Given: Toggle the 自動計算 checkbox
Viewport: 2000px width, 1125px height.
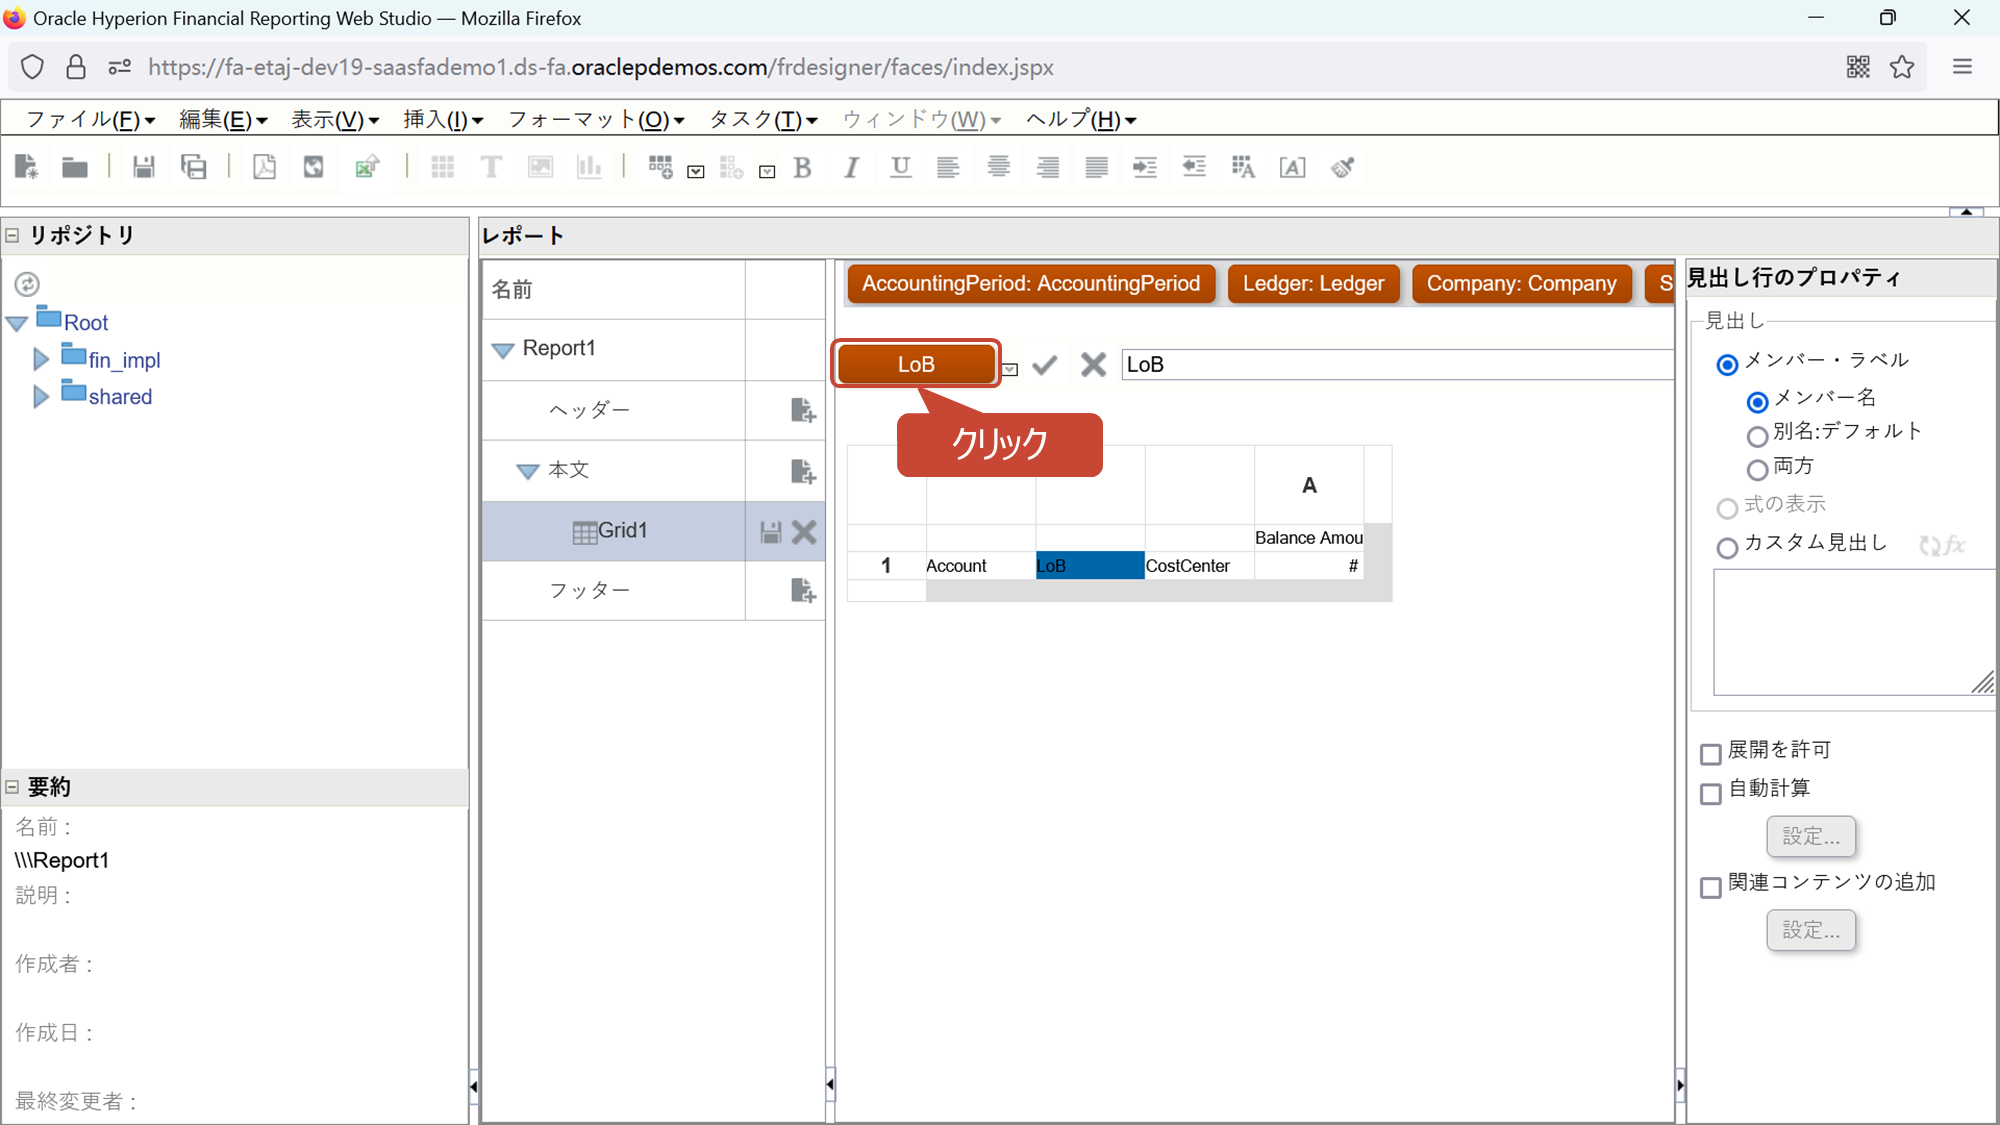Looking at the screenshot, I should click(1711, 793).
